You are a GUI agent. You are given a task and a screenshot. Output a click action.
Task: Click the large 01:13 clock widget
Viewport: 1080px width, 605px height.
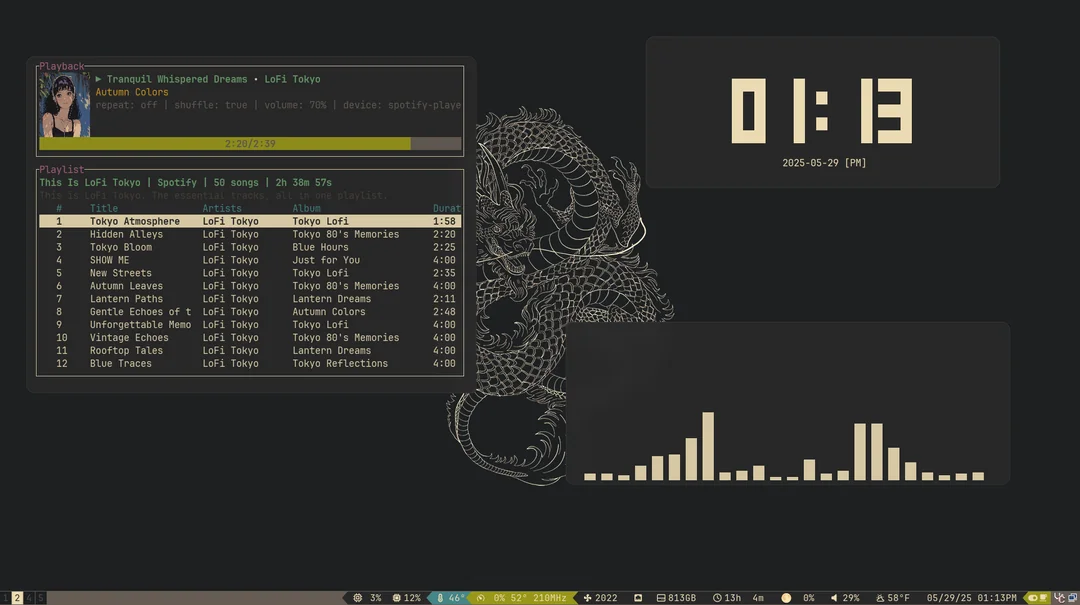(822, 110)
